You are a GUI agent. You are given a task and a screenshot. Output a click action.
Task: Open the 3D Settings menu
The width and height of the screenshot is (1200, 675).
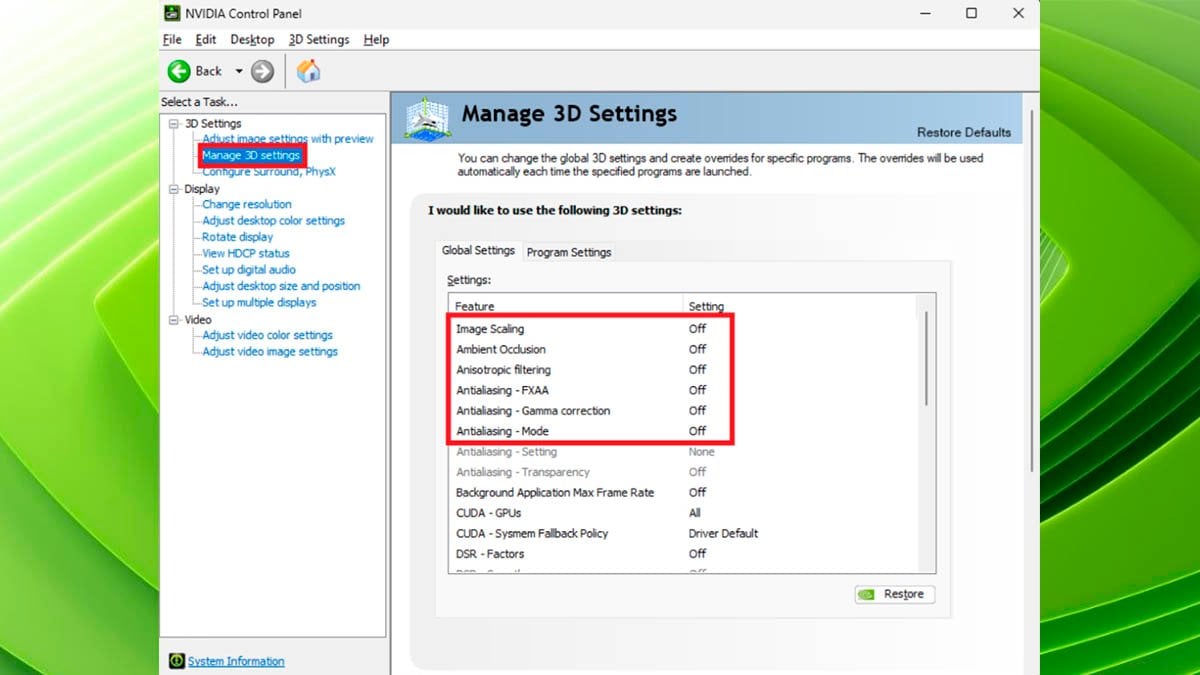pos(319,39)
